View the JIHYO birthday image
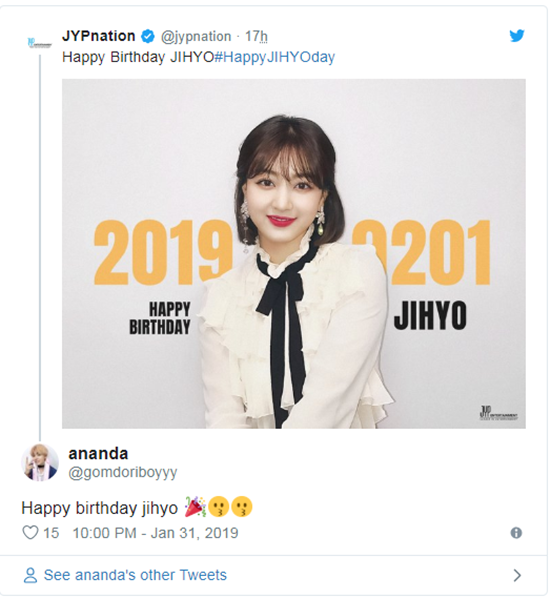 click(x=294, y=254)
